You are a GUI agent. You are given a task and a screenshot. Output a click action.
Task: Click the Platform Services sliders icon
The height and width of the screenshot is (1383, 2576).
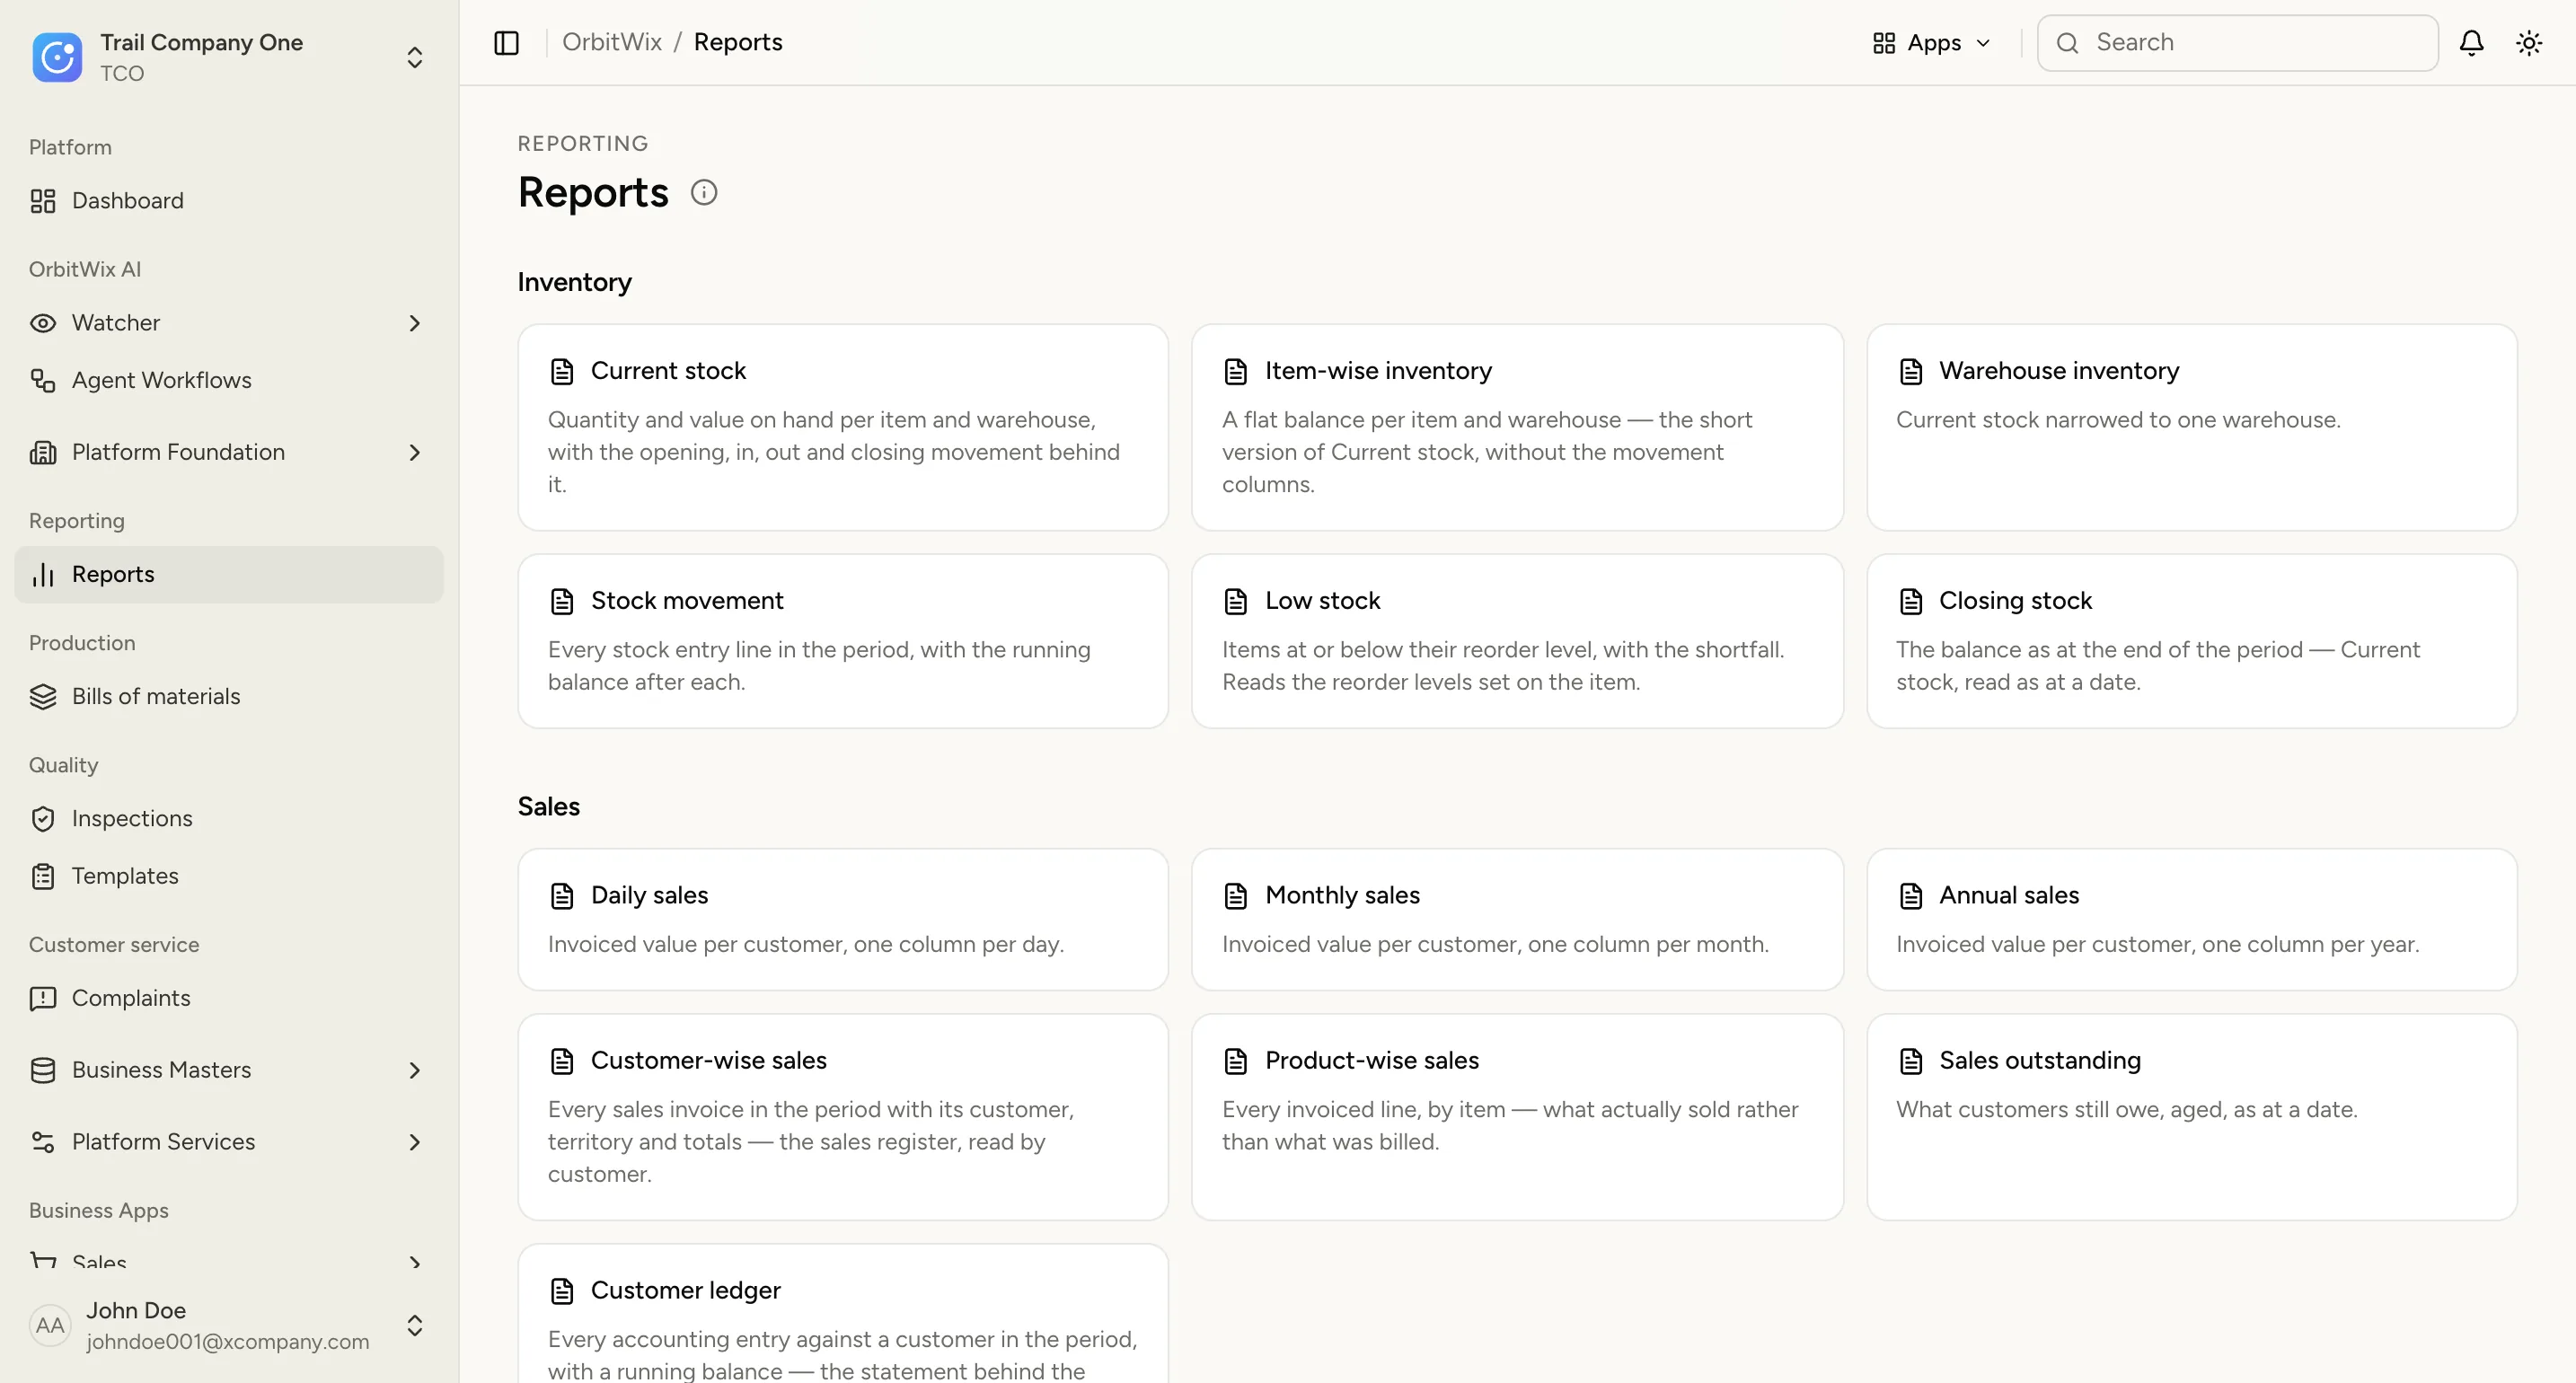43,1142
